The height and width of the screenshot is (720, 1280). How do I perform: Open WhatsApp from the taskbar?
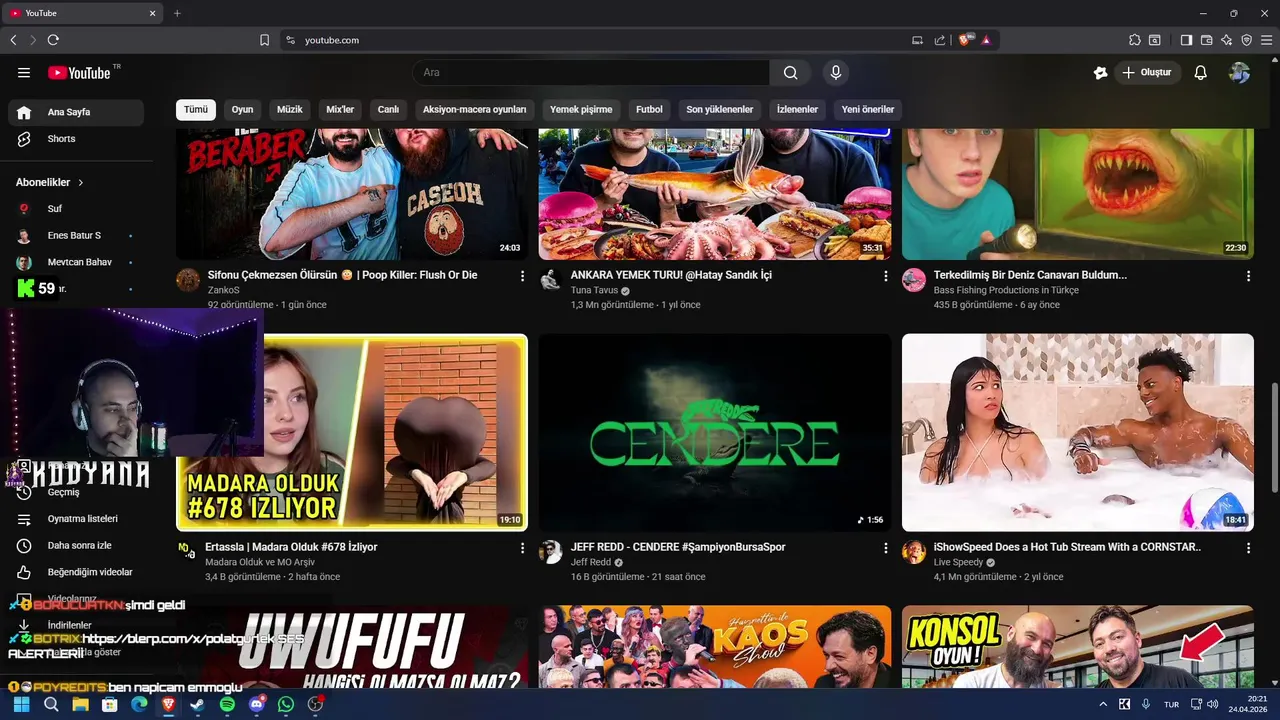tap(286, 705)
